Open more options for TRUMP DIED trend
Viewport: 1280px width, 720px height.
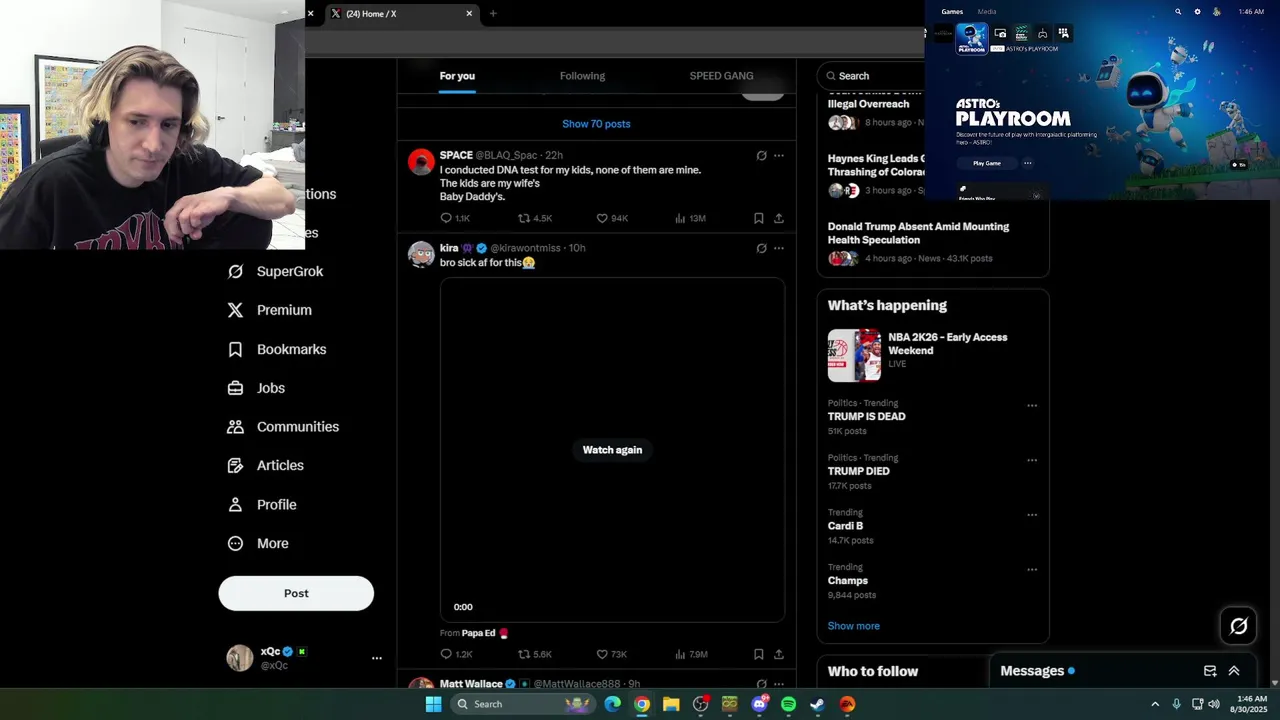pyautogui.click(x=1032, y=461)
